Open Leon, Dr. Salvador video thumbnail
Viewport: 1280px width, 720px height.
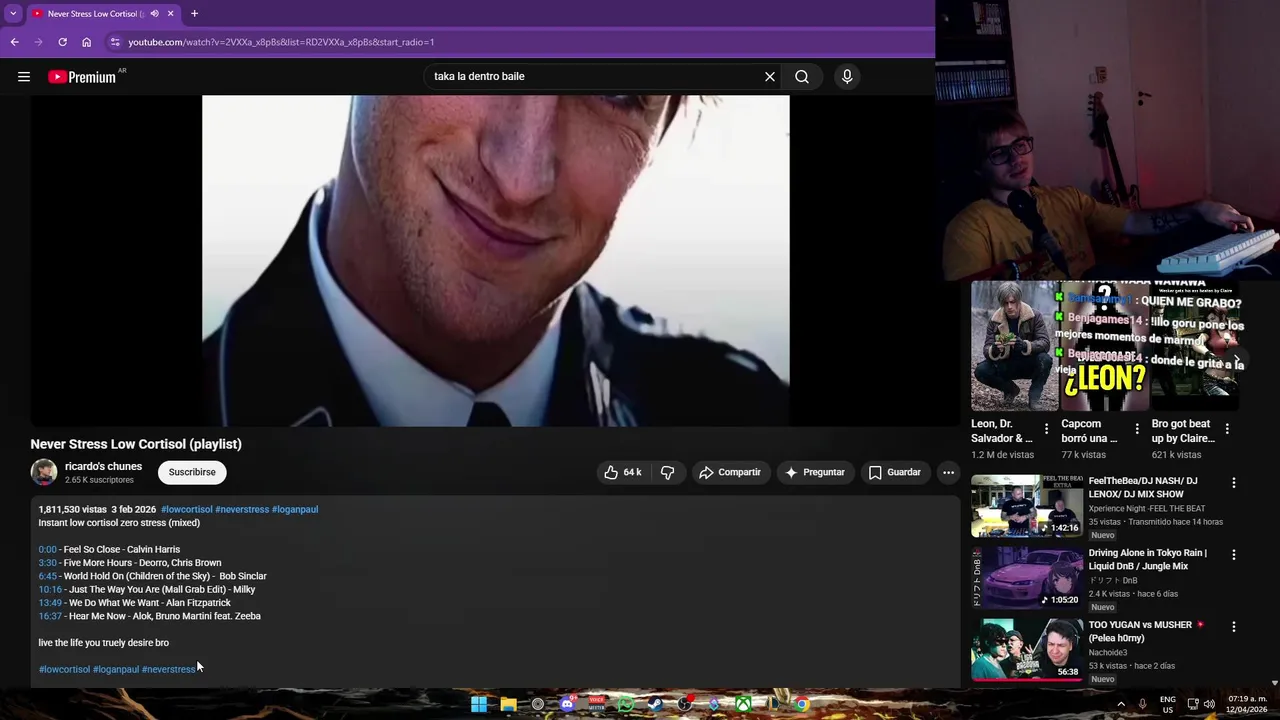1014,345
